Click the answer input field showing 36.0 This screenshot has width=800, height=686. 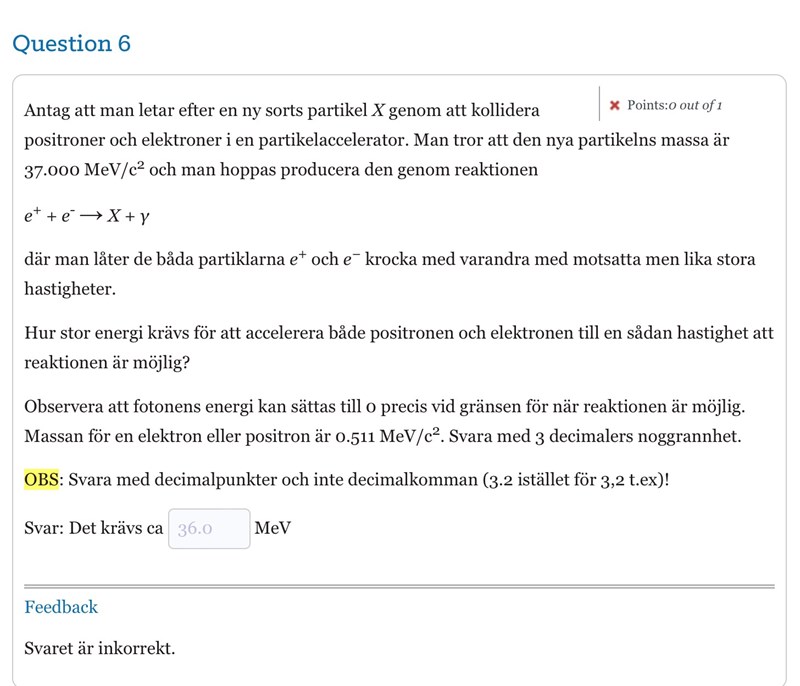209,528
